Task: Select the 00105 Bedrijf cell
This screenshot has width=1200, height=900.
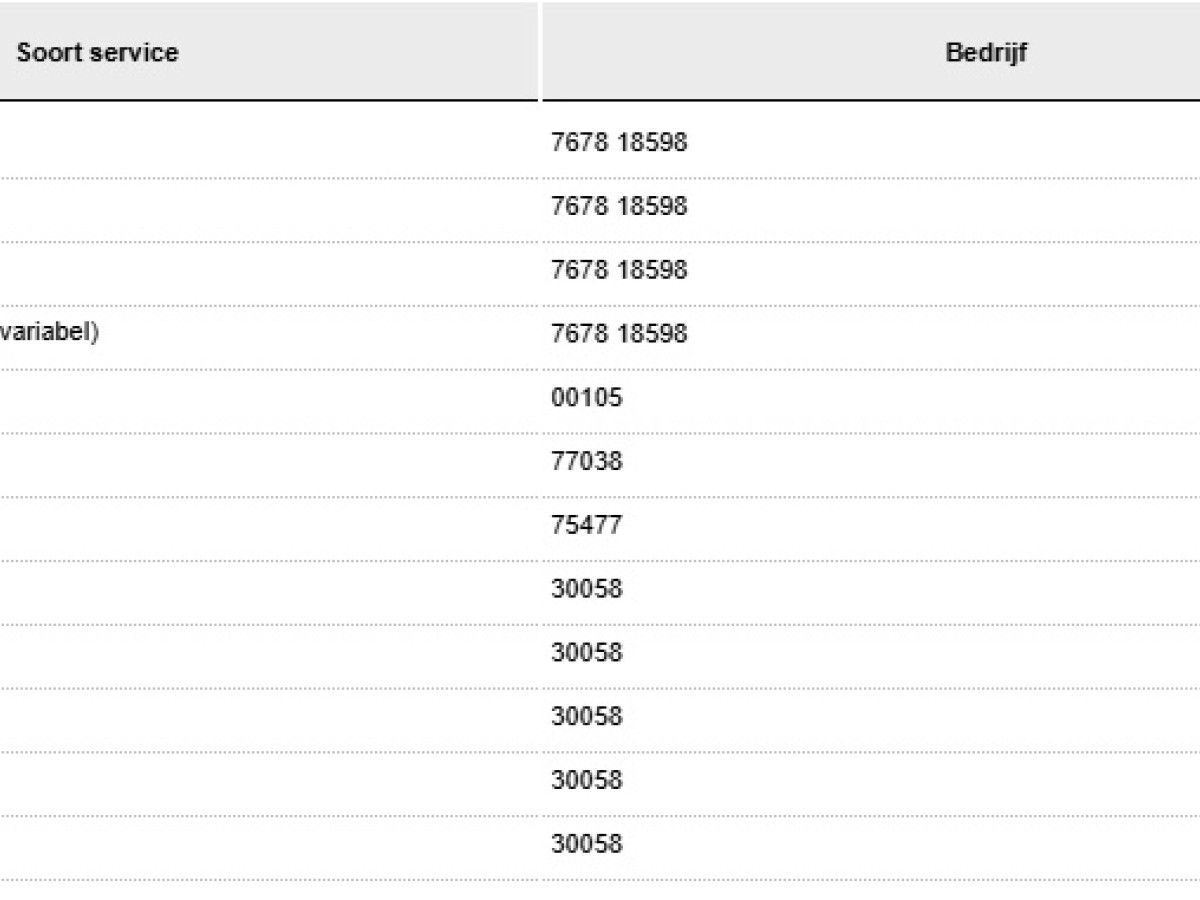Action: [586, 398]
